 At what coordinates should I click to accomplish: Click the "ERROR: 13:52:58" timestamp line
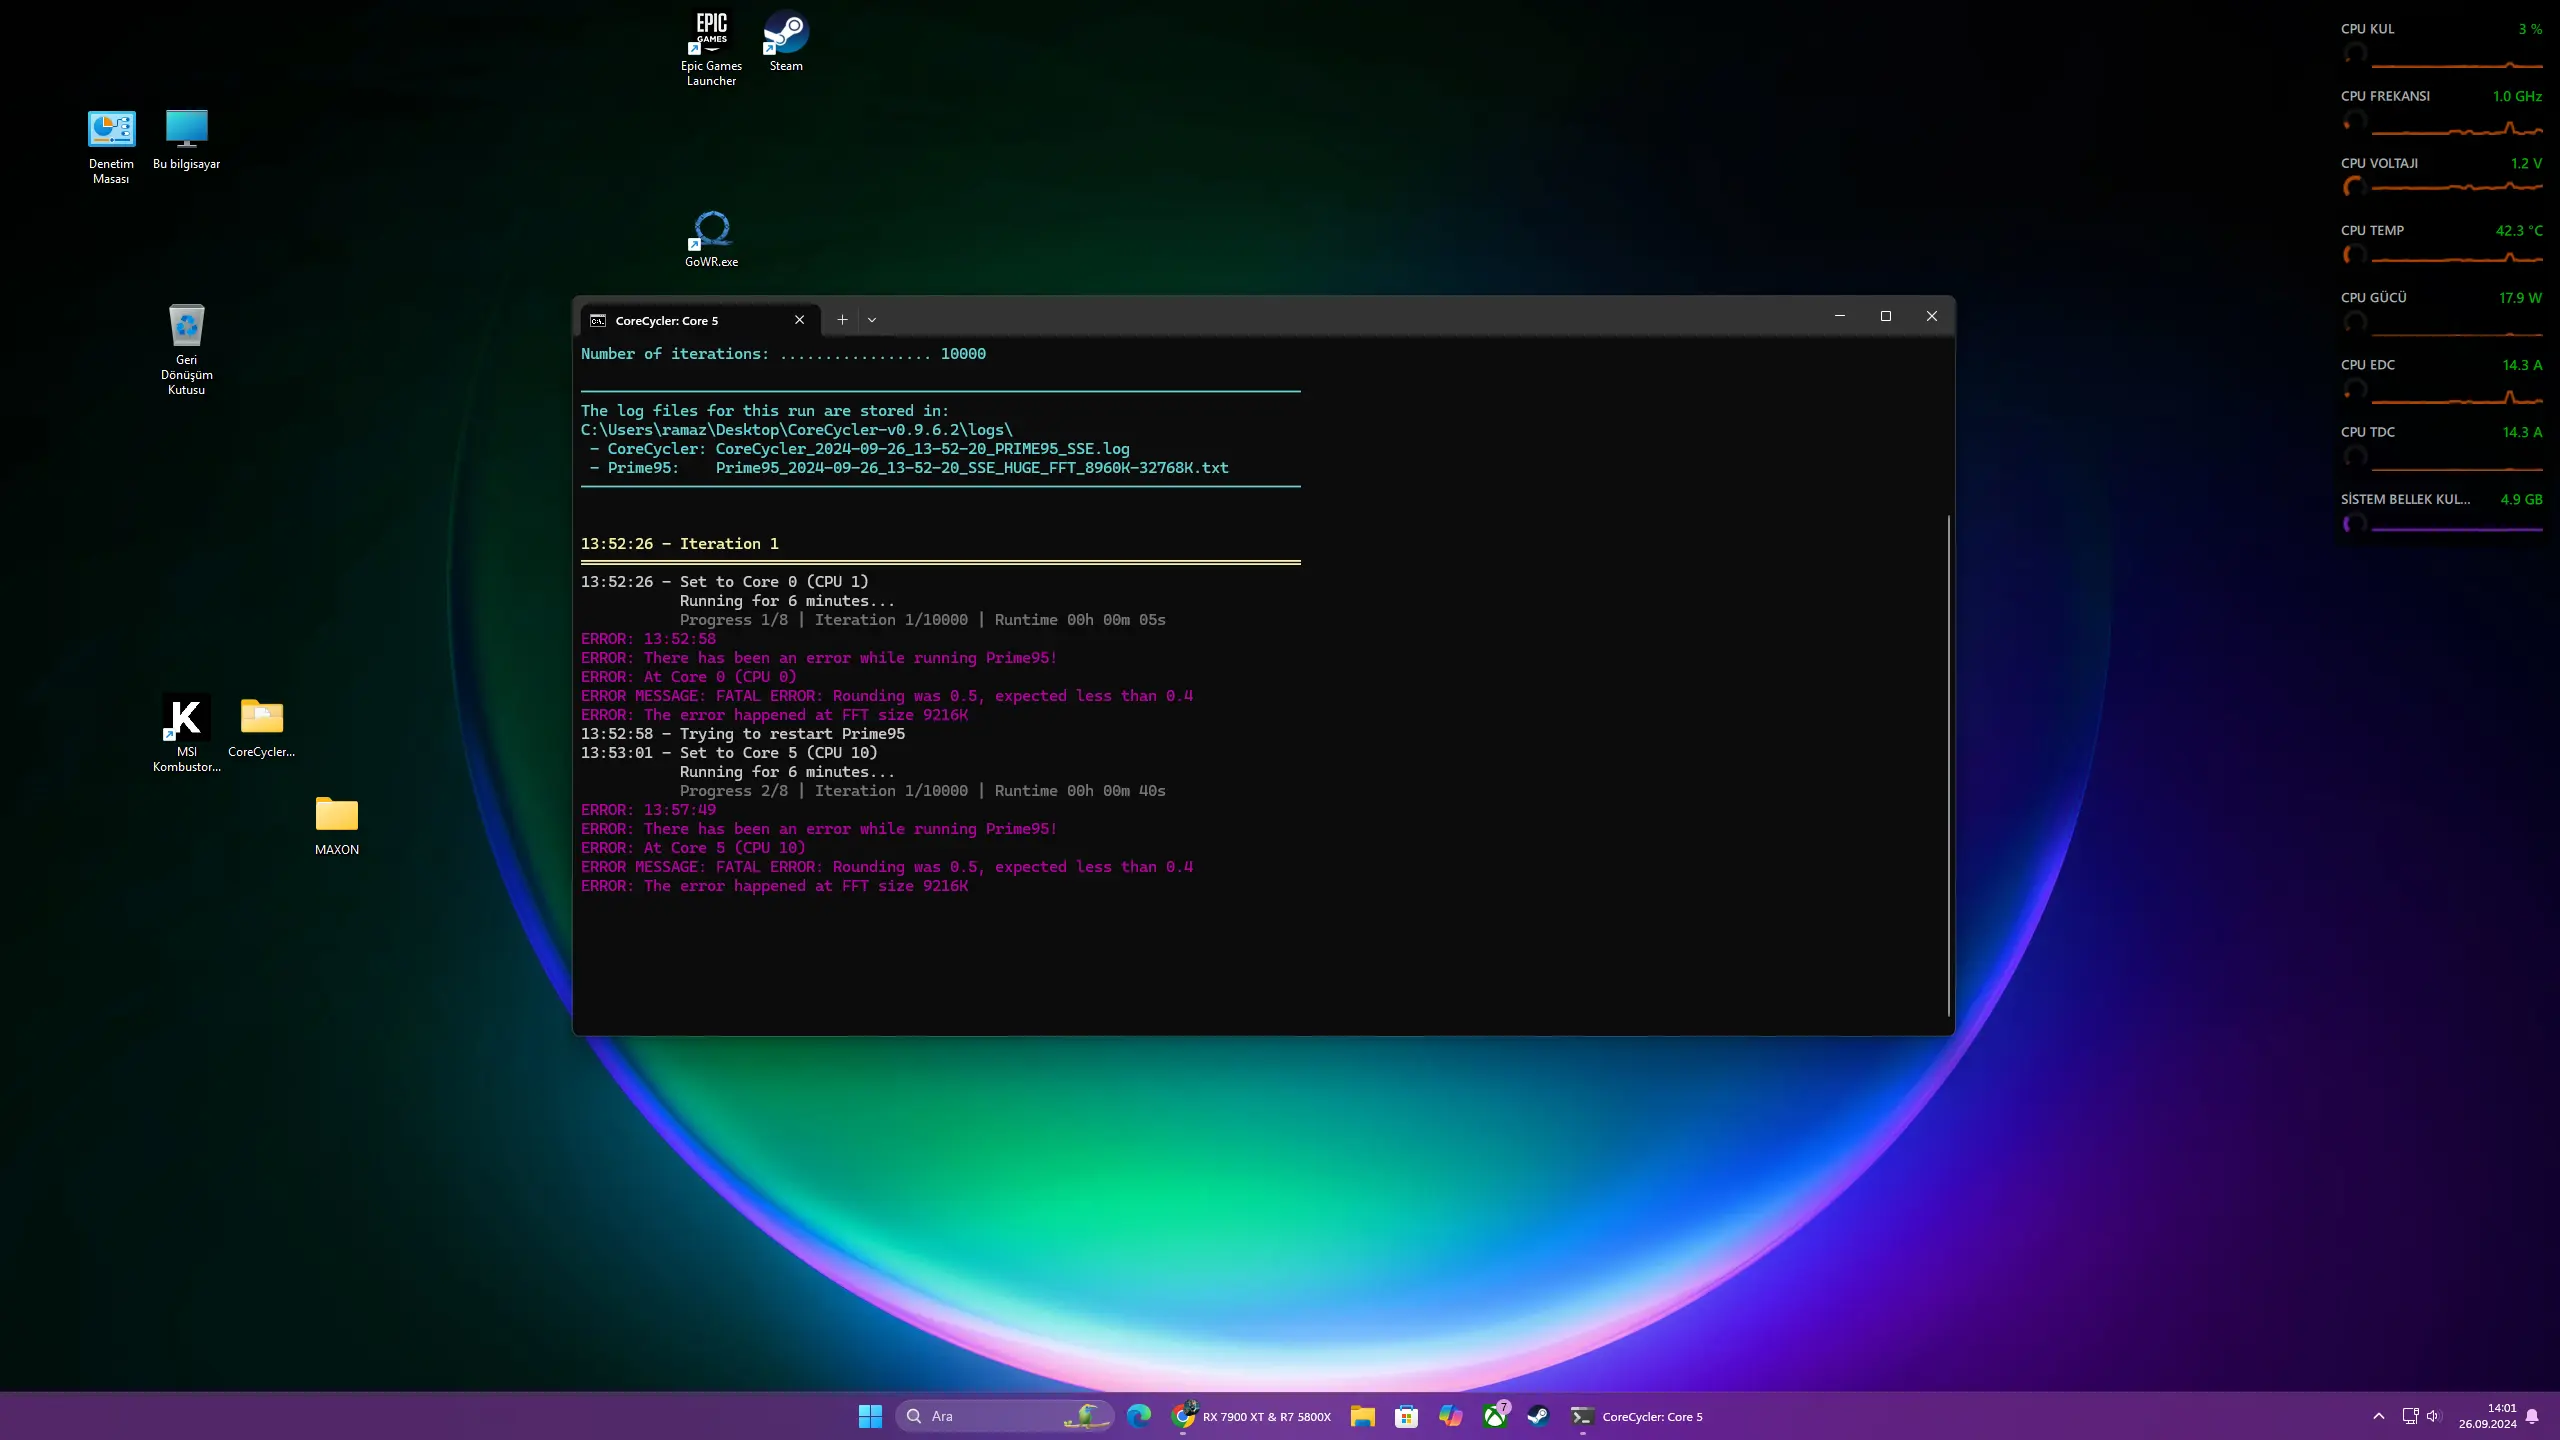pyautogui.click(x=648, y=639)
